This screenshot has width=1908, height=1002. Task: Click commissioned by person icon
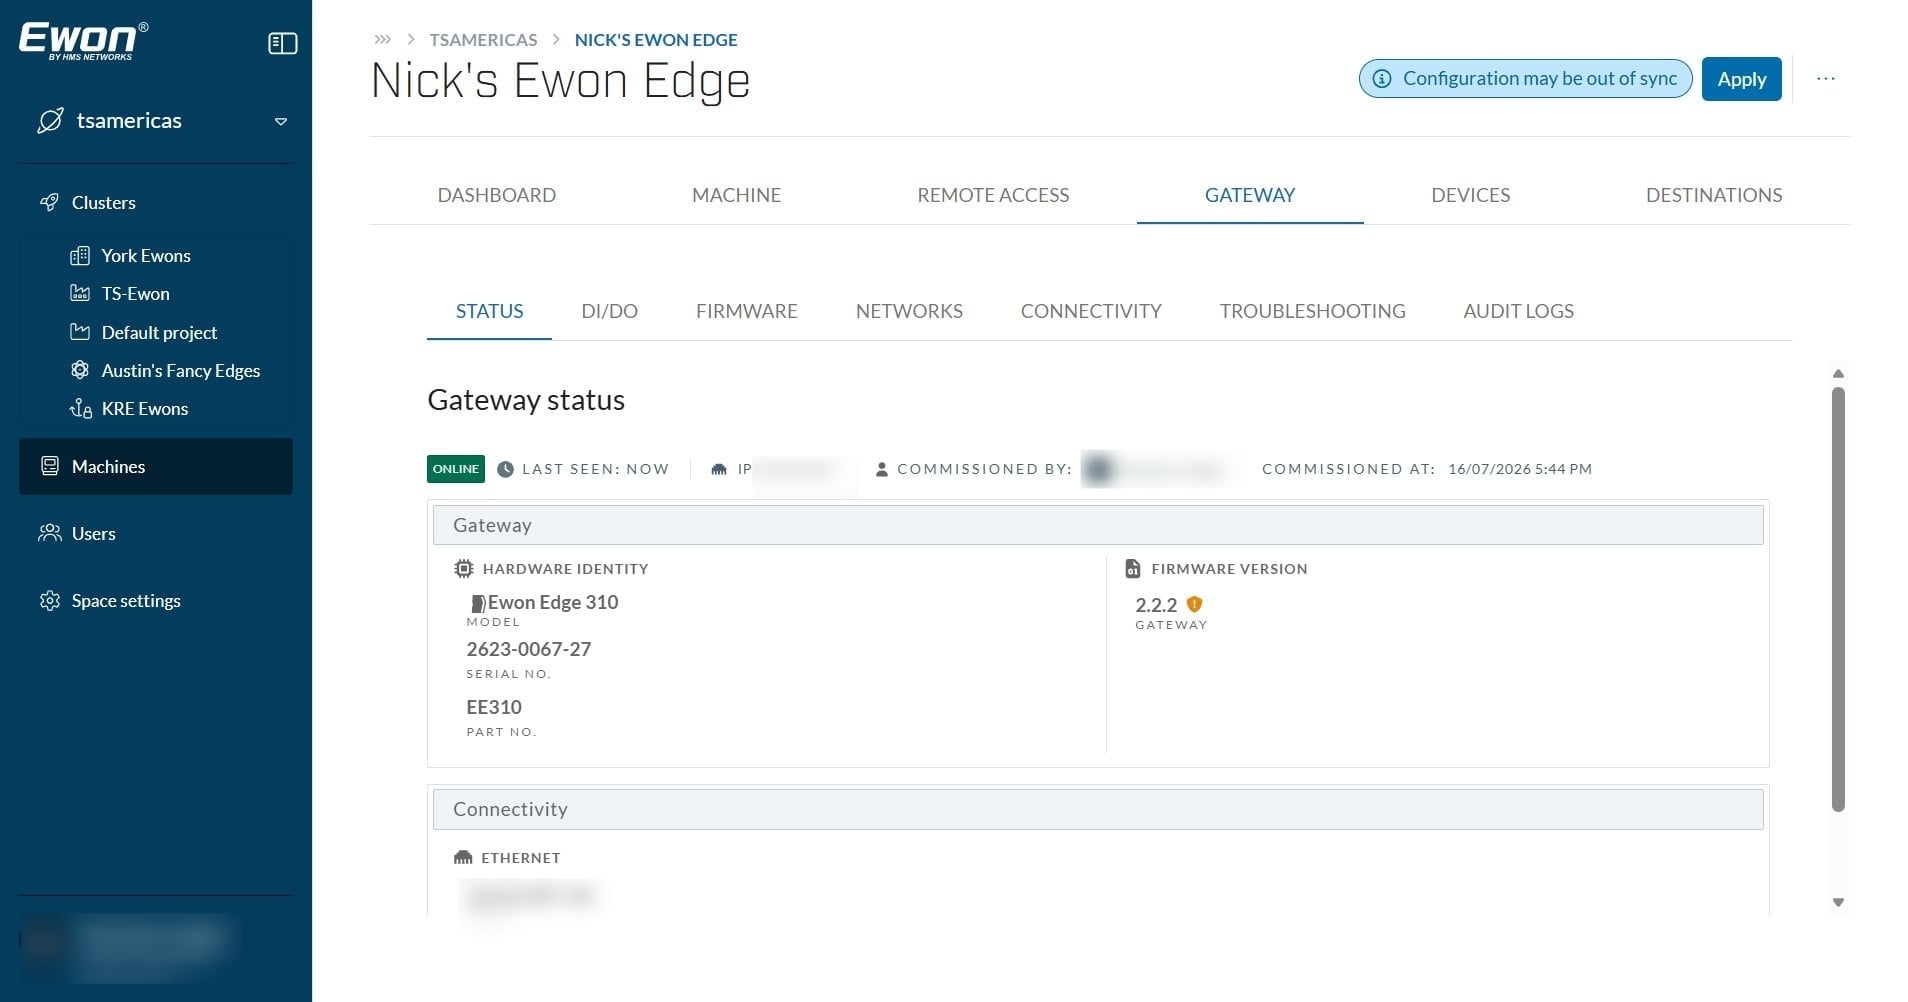(x=881, y=469)
